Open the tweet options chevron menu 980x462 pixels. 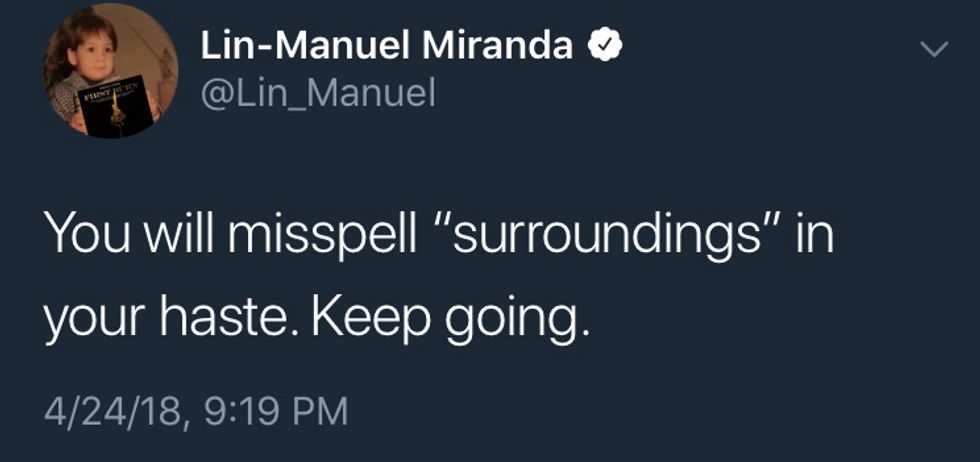coord(932,49)
